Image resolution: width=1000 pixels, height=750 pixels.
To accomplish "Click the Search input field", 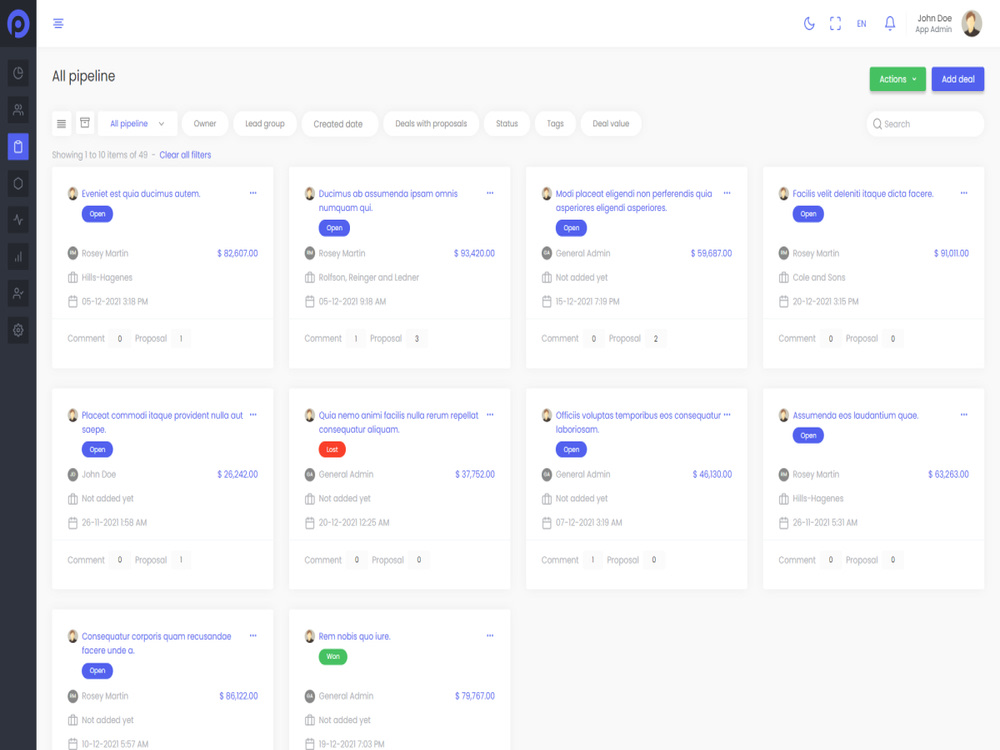I will pos(925,124).
